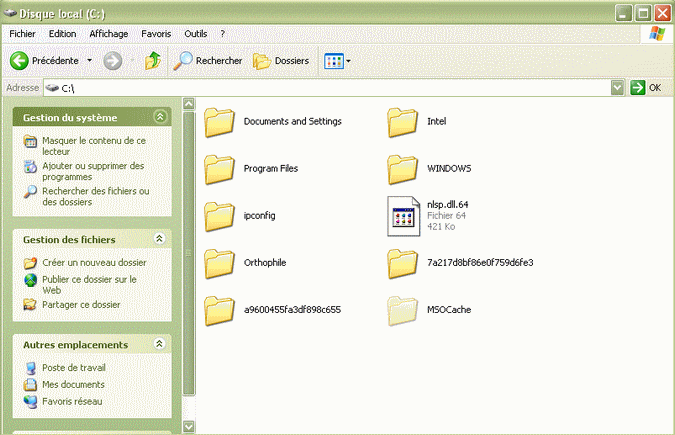Image resolution: width=675 pixels, height=435 pixels.
Task: Click the Windows flag logo
Action: click(x=657, y=34)
